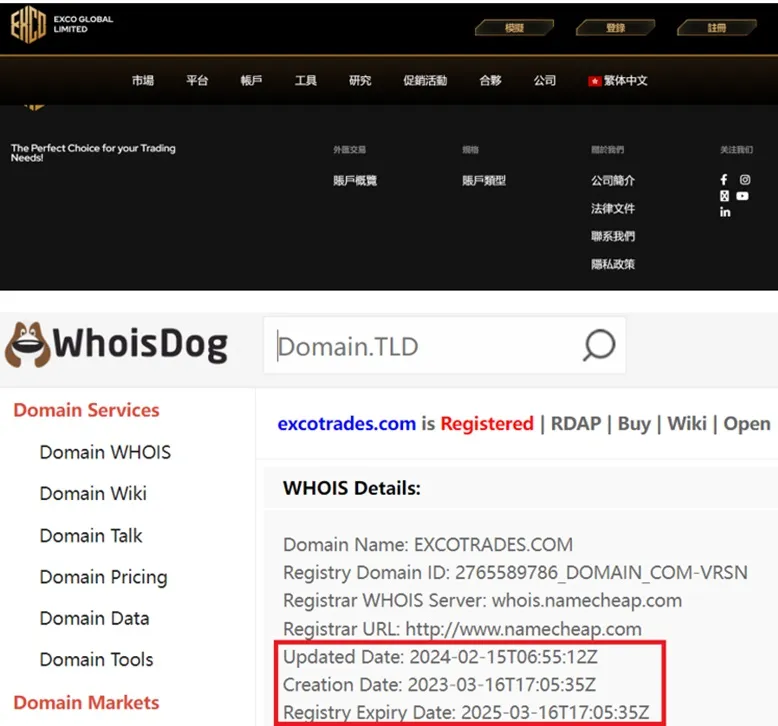
Task: Click the Registrar URL line
Action: (x=462, y=629)
